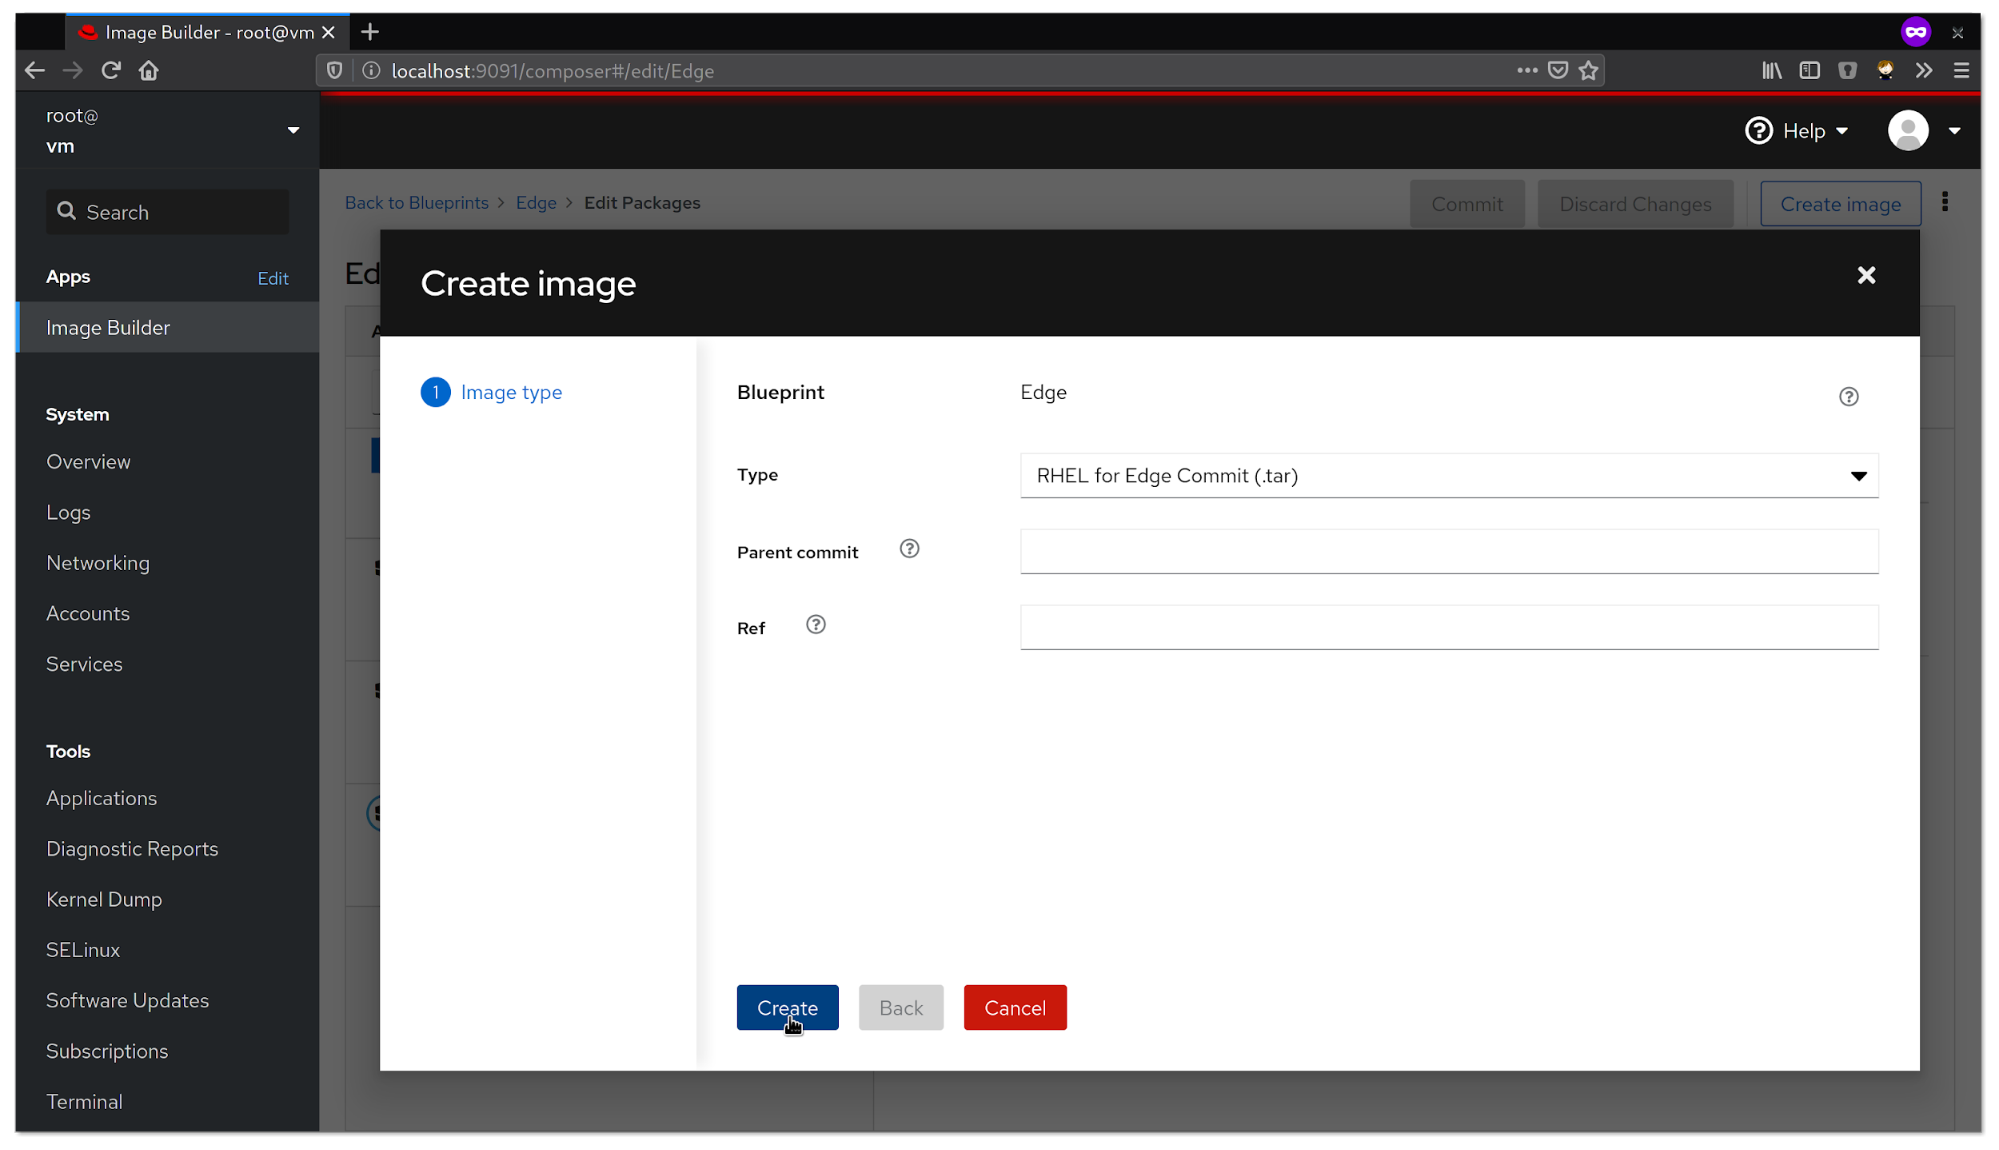Open the kebab menu beside Create image
Image resolution: width=1999 pixels, height=1150 pixels.
[x=1945, y=203]
